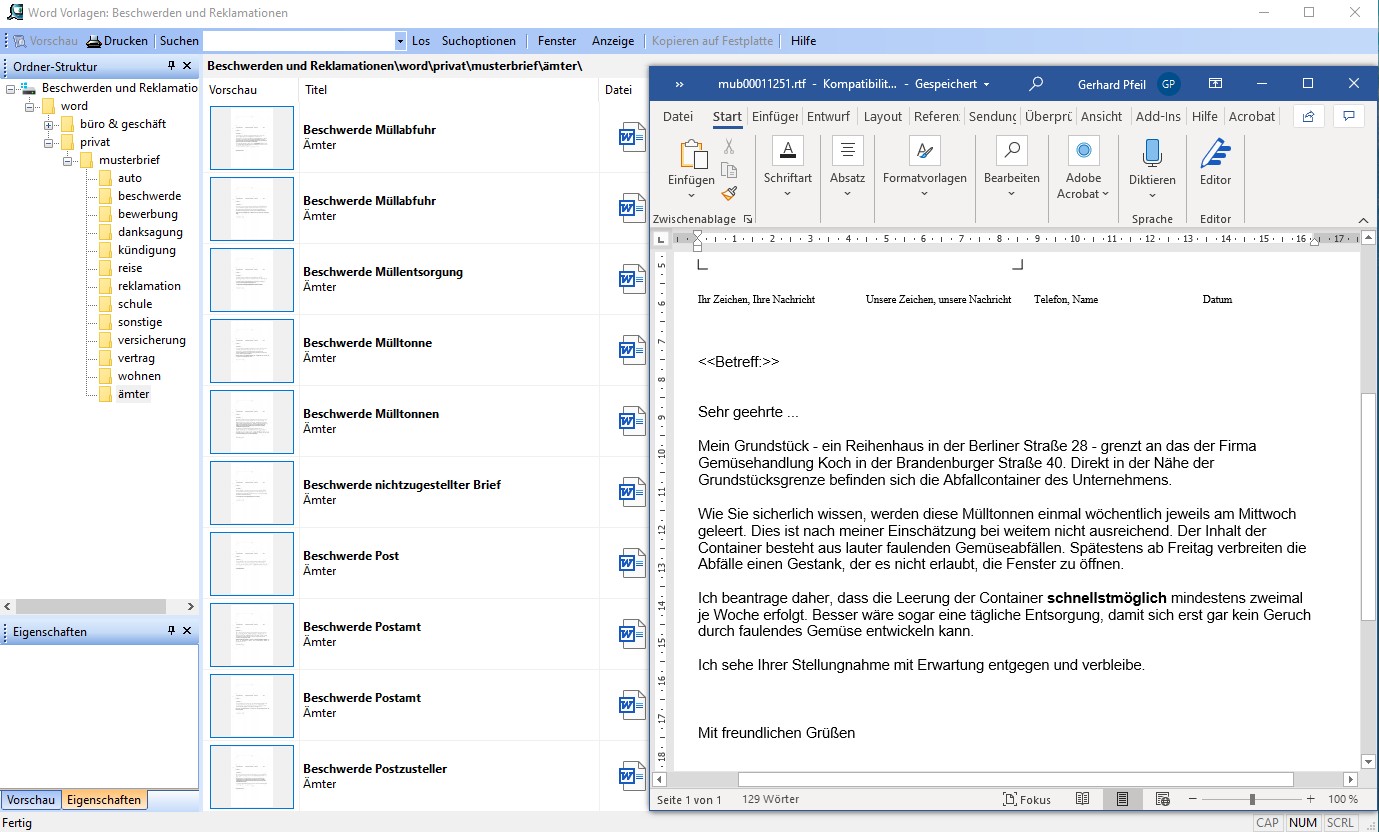Switch to Weblayout view in status bar

point(1162,799)
